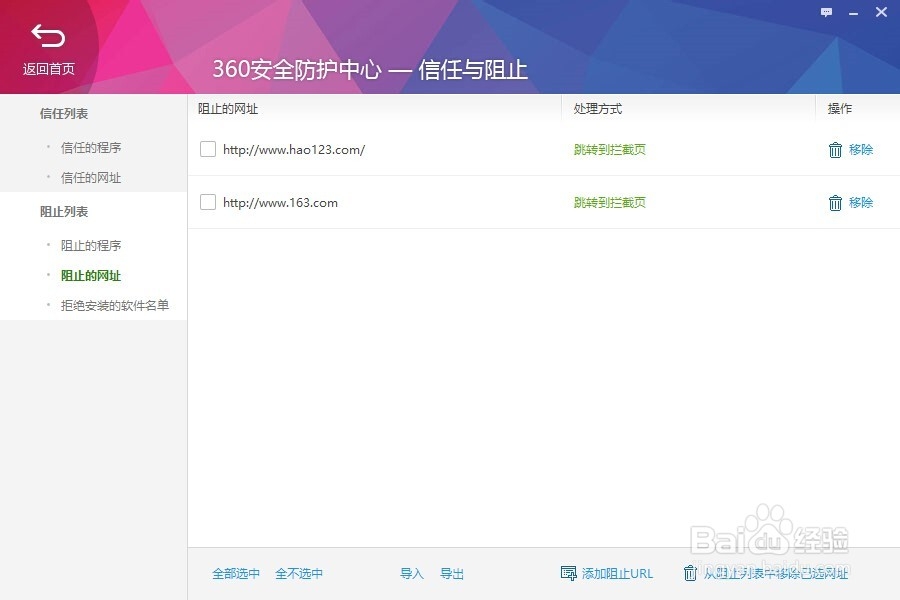The image size is (900, 600).
Task: Open 跳转到拦截页 setting for hao123.com
Action: pos(610,149)
